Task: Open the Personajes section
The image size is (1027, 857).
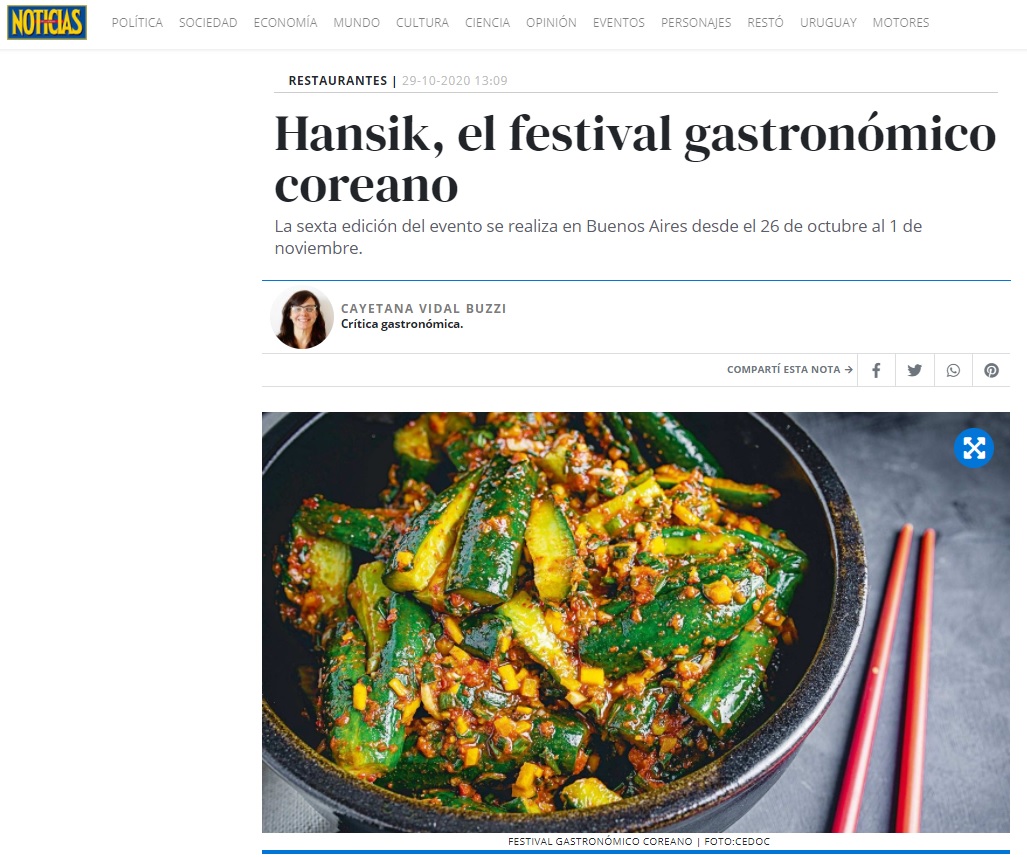Action: [x=696, y=23]
